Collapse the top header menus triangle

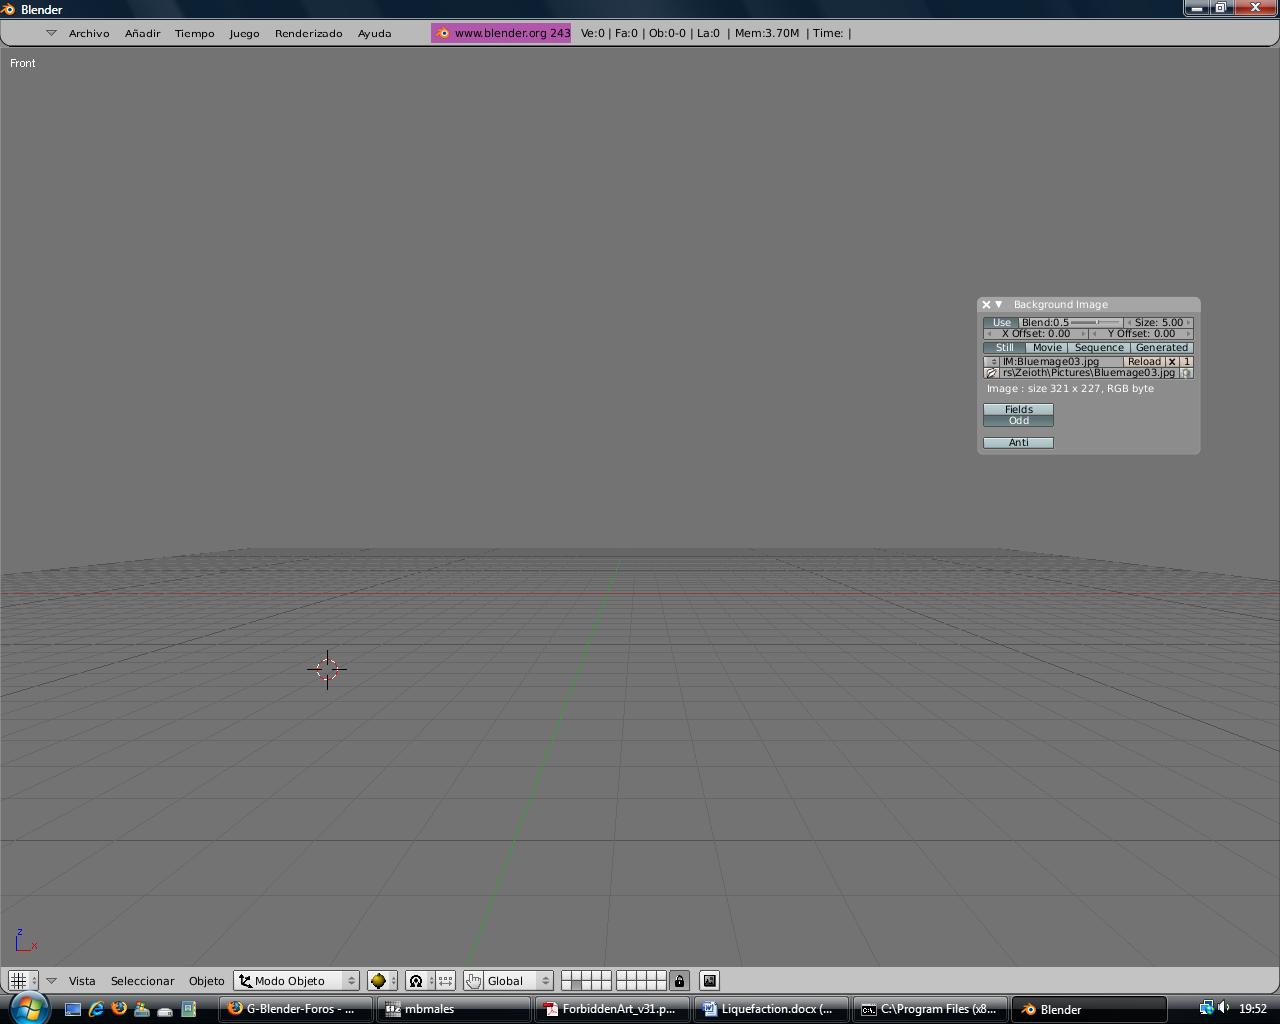[x=51, y=33]
